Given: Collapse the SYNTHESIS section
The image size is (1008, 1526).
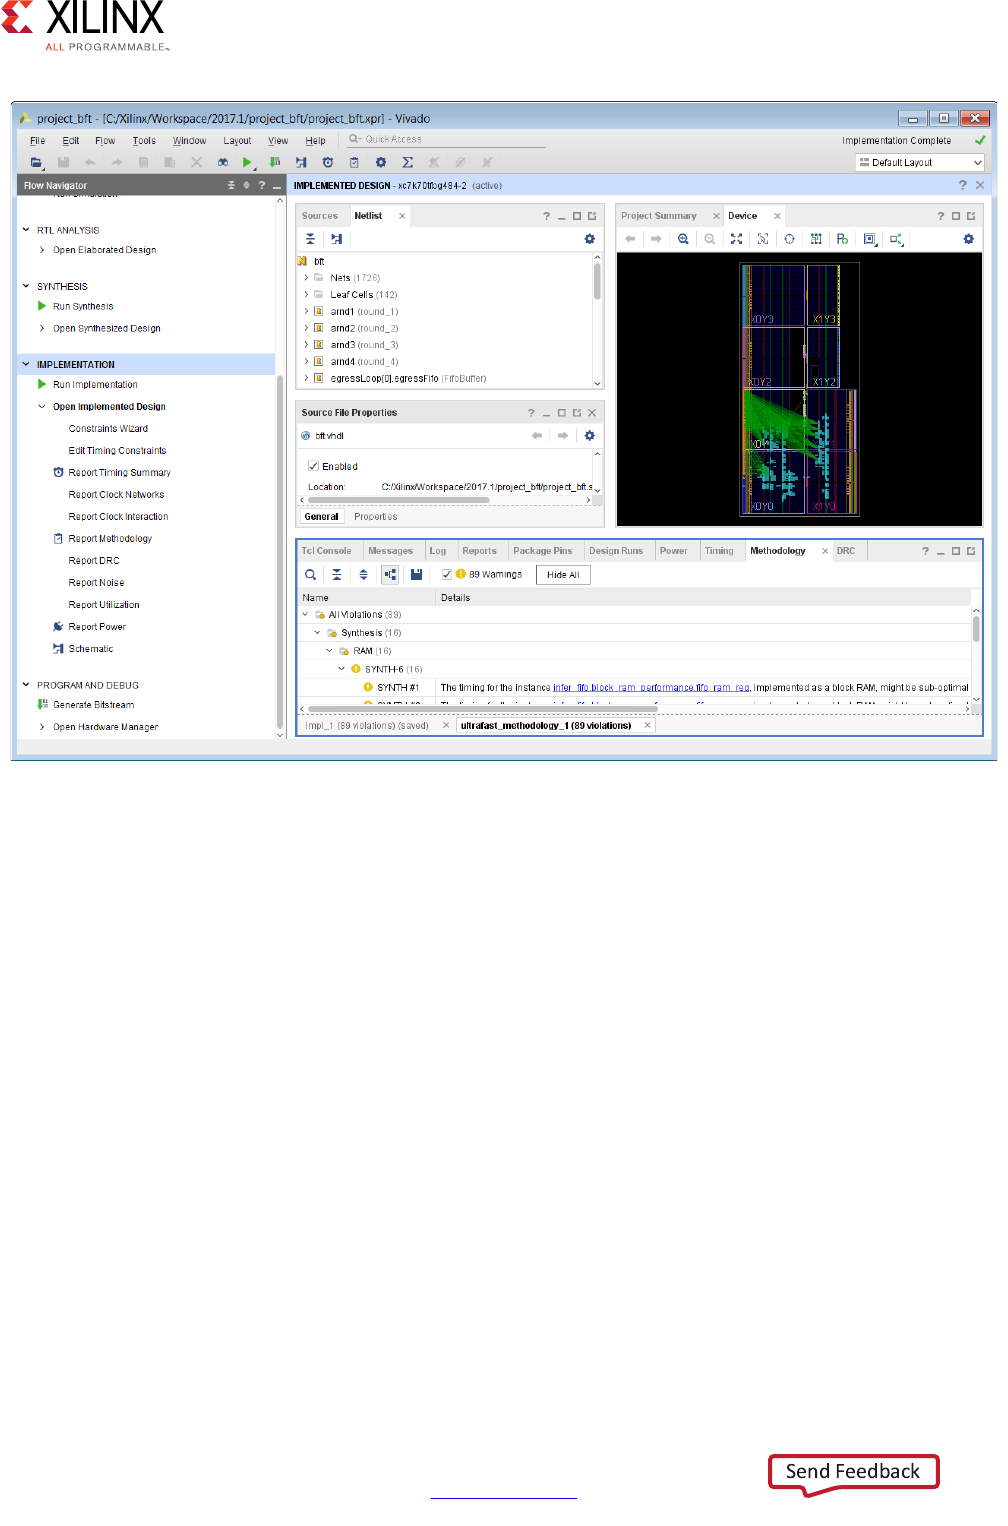Looking at the screenshot, I should pos(26,286).
